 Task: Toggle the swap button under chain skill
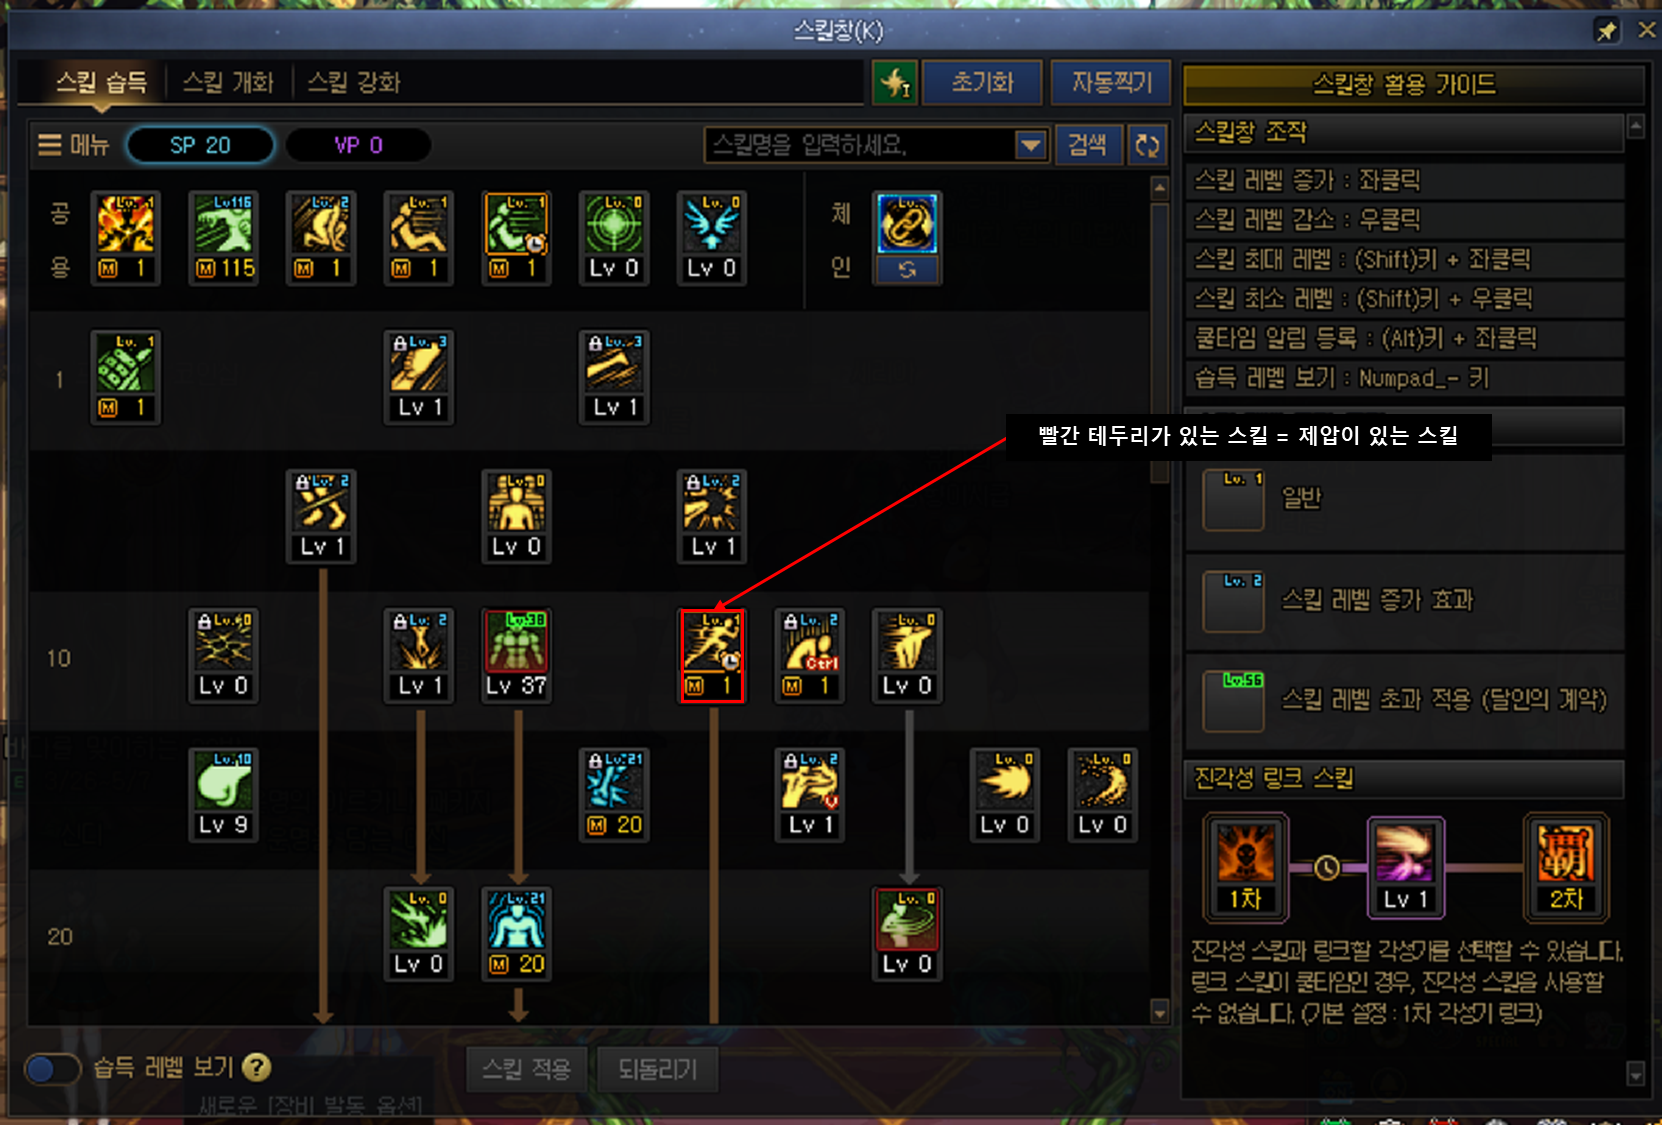(x=906, y=270)
